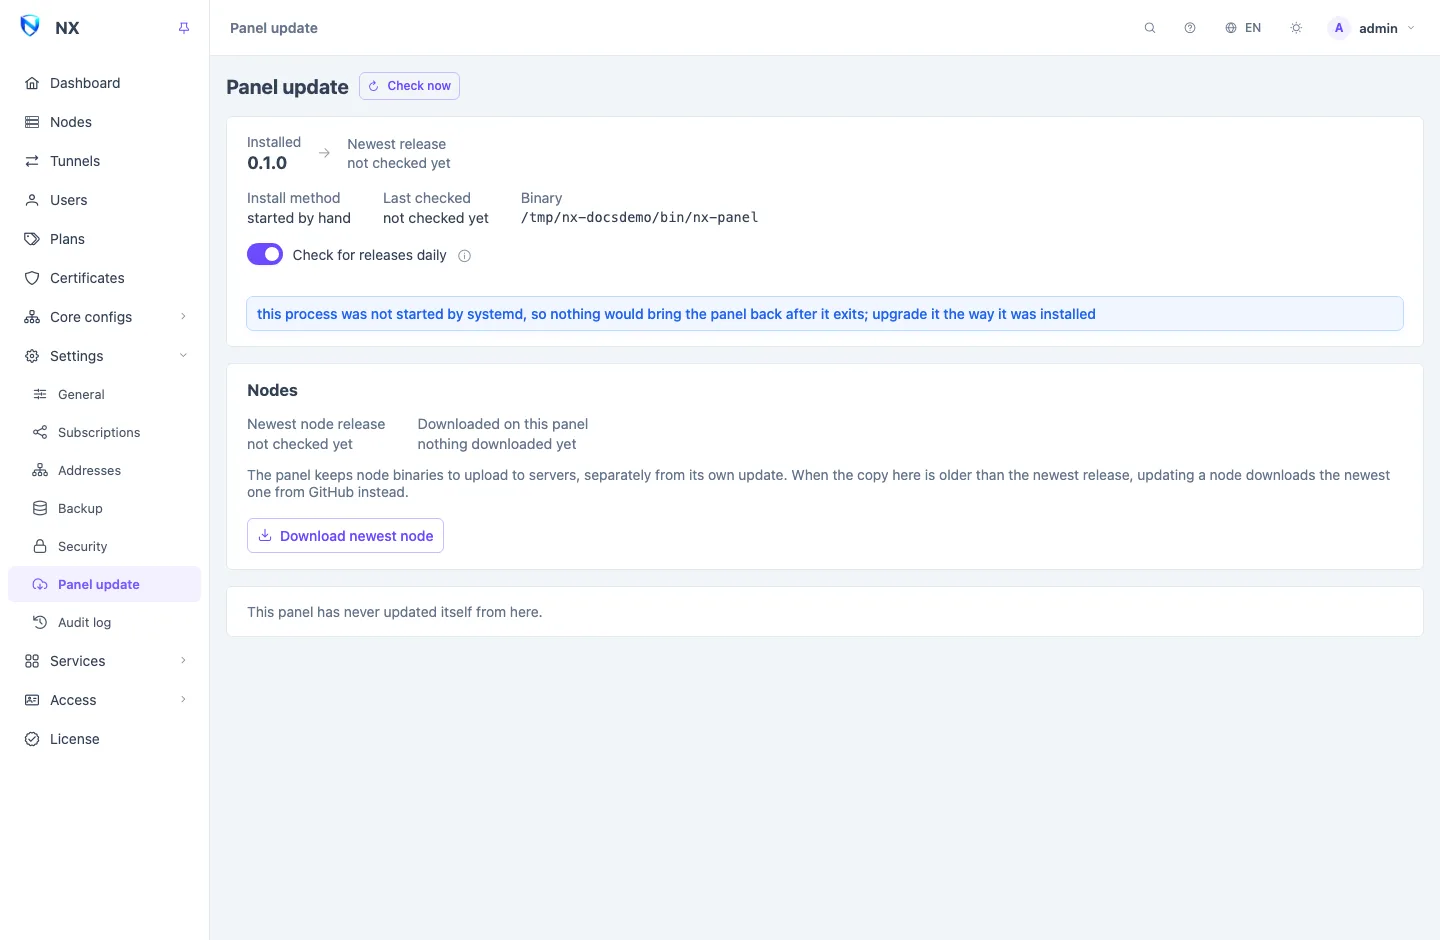
Task: Open help via the question mark icon
Action: [x=1190, y=28]
